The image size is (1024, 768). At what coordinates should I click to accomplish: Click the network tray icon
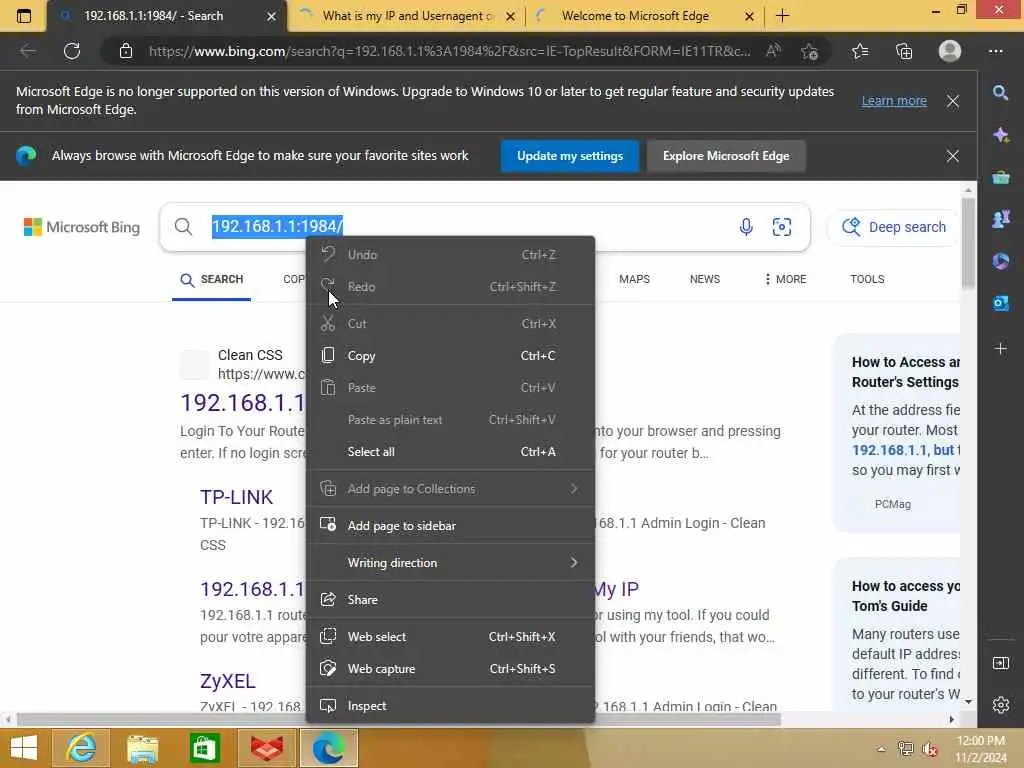905,748
